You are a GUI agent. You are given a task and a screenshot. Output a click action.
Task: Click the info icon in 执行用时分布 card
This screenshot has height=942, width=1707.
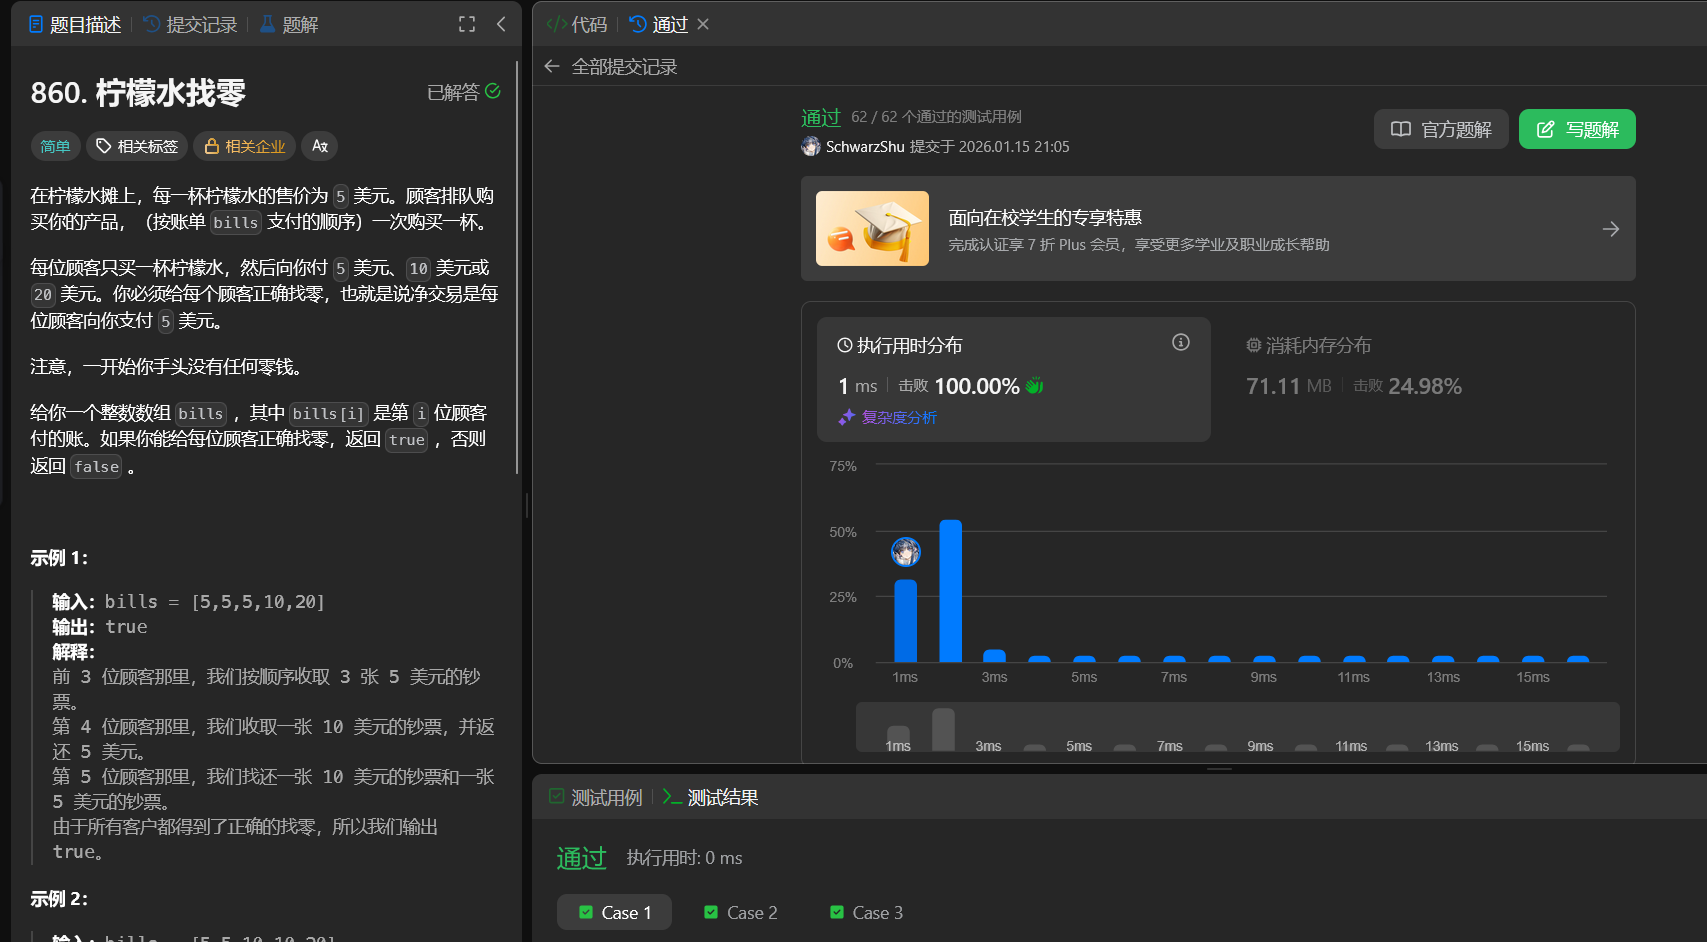(x=1180, y=343)
